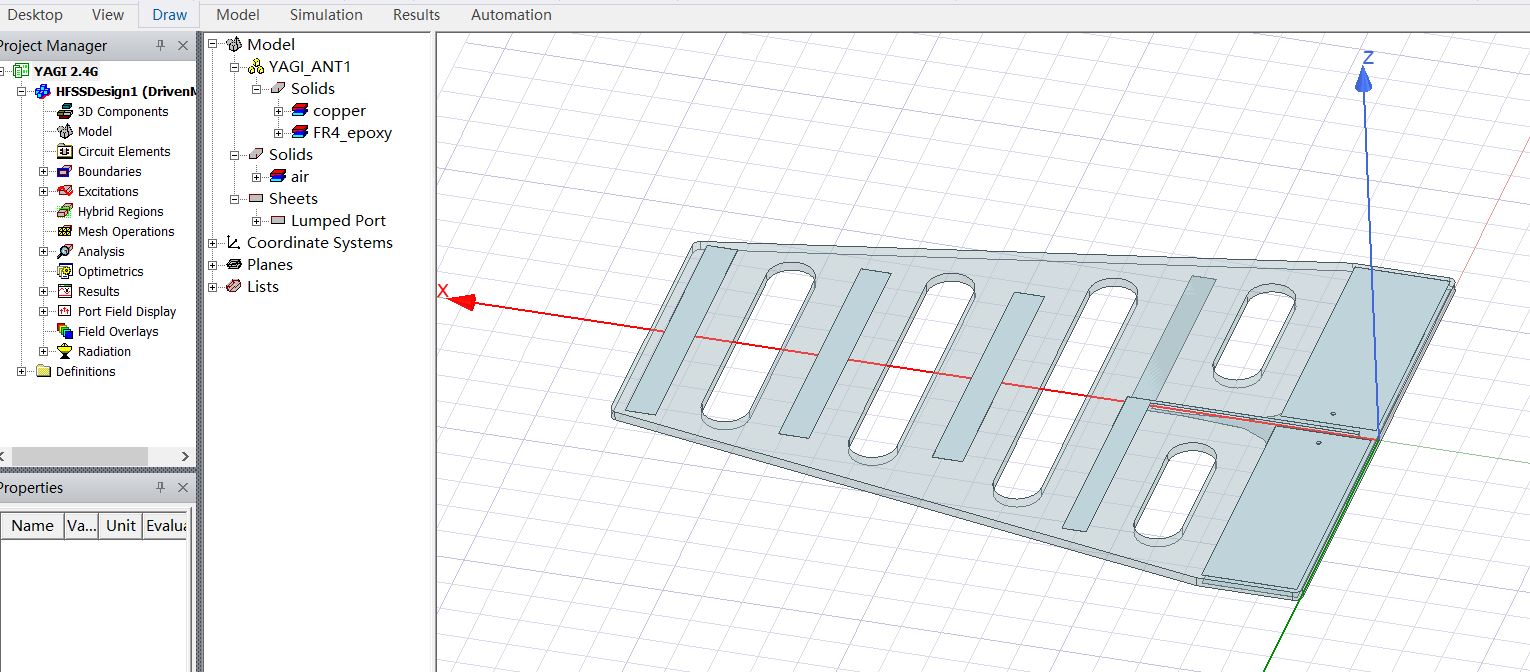
Task: Click the Radiation icon
Action: [x=65, y=351]
